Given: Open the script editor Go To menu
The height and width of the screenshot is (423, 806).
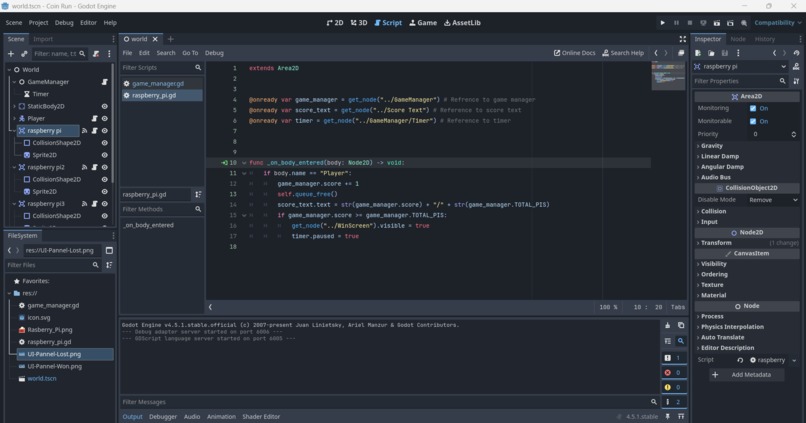Looking at the screenshot, I should (x=190, y=53).
